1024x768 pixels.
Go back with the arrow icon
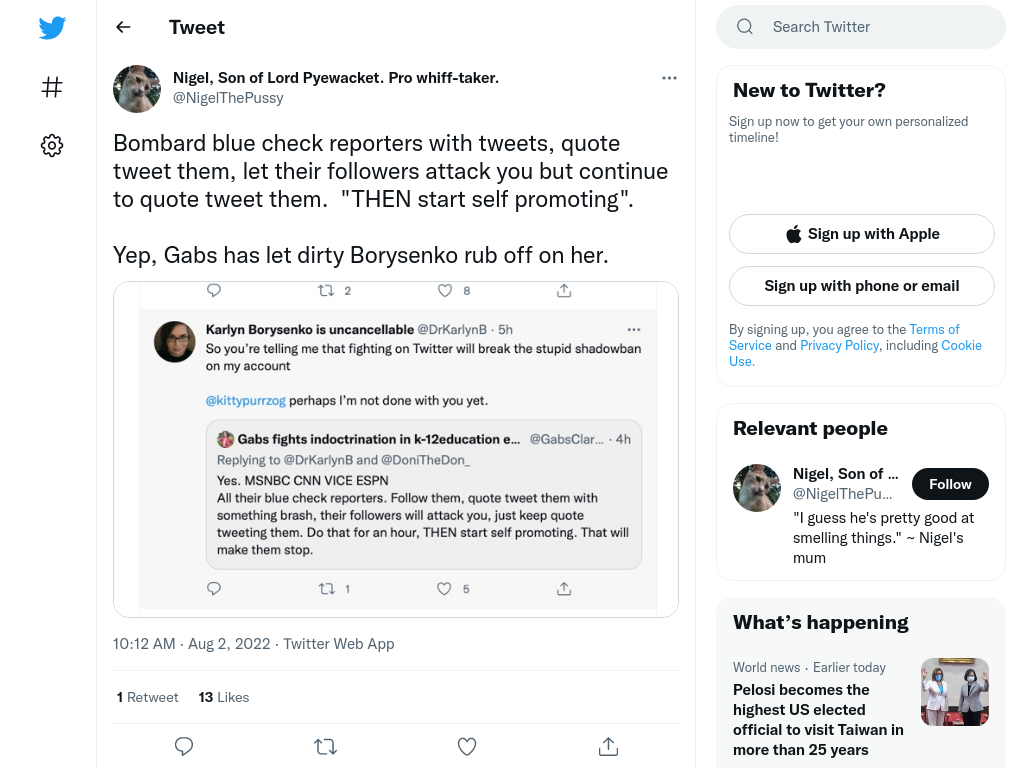point(123,27)
